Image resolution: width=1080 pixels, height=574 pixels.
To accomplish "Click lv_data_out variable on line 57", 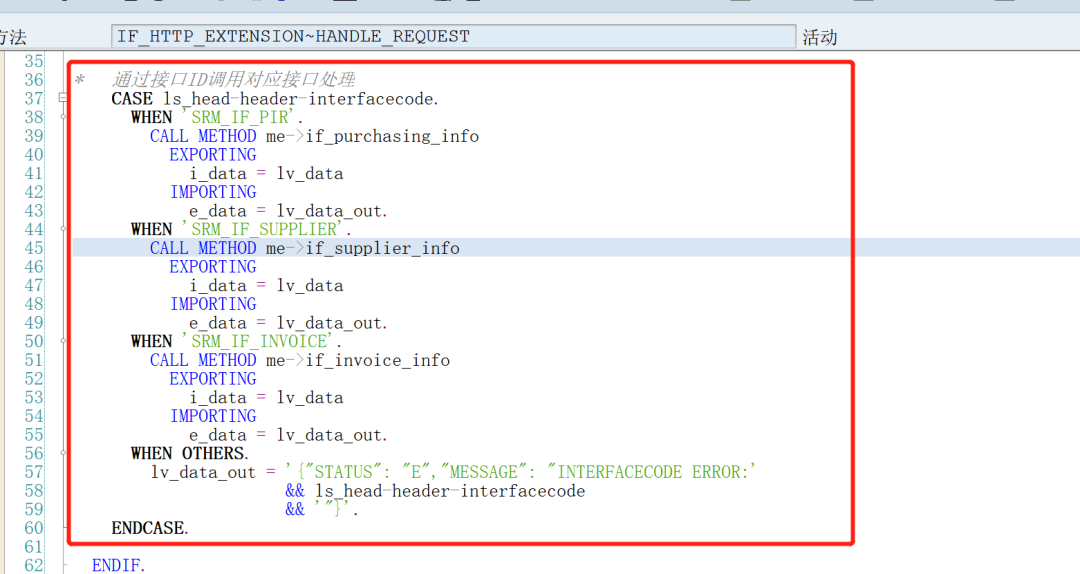I will click(203, 473).
